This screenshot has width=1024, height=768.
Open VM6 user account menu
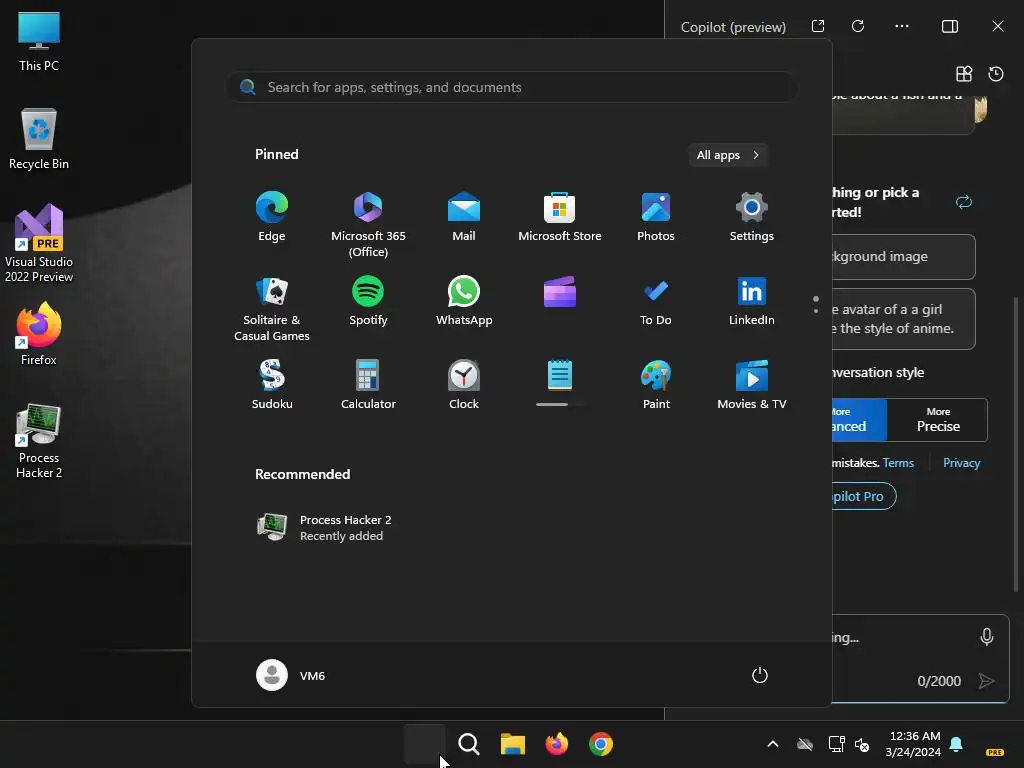tap(291, 675)
